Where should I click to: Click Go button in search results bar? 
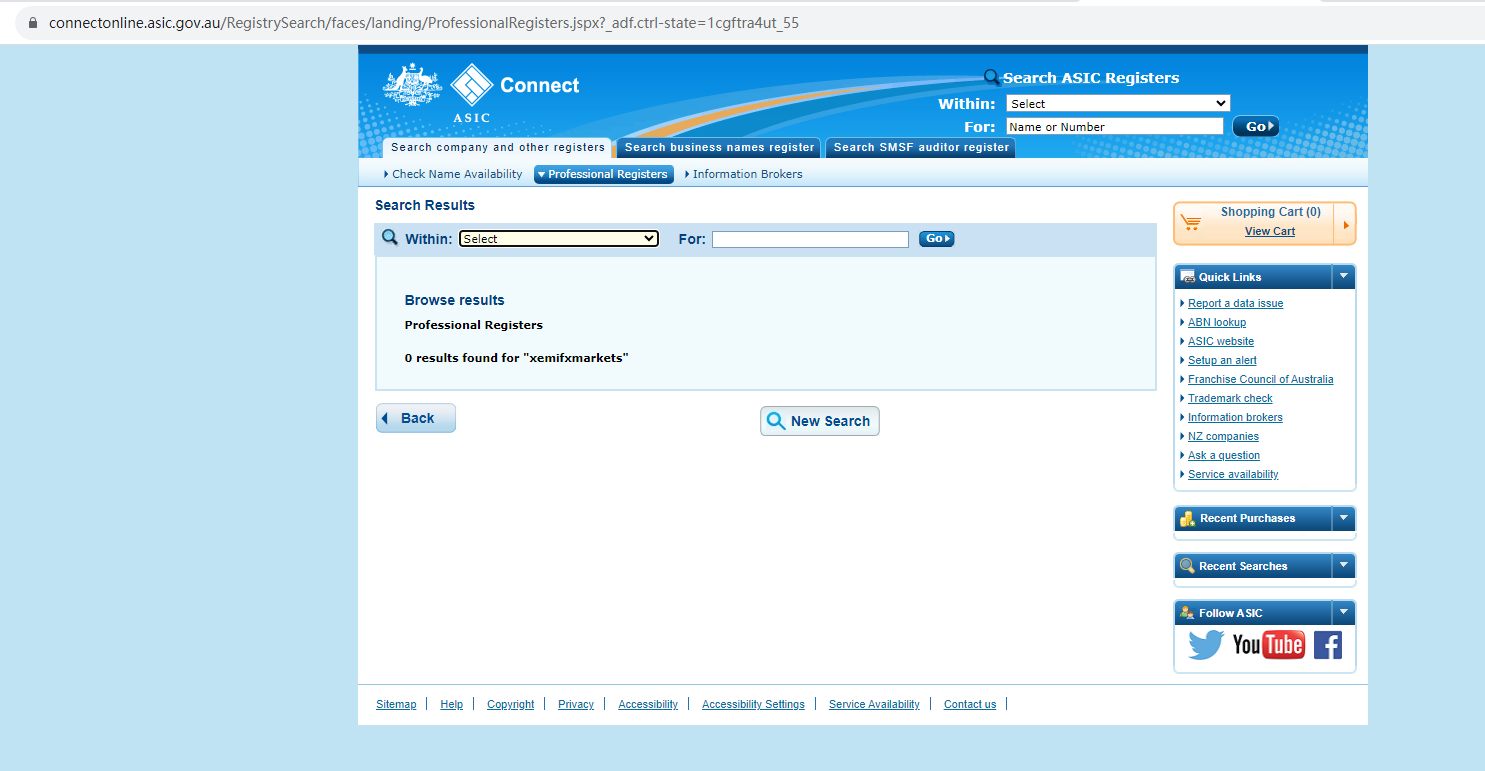click(937, 239)
